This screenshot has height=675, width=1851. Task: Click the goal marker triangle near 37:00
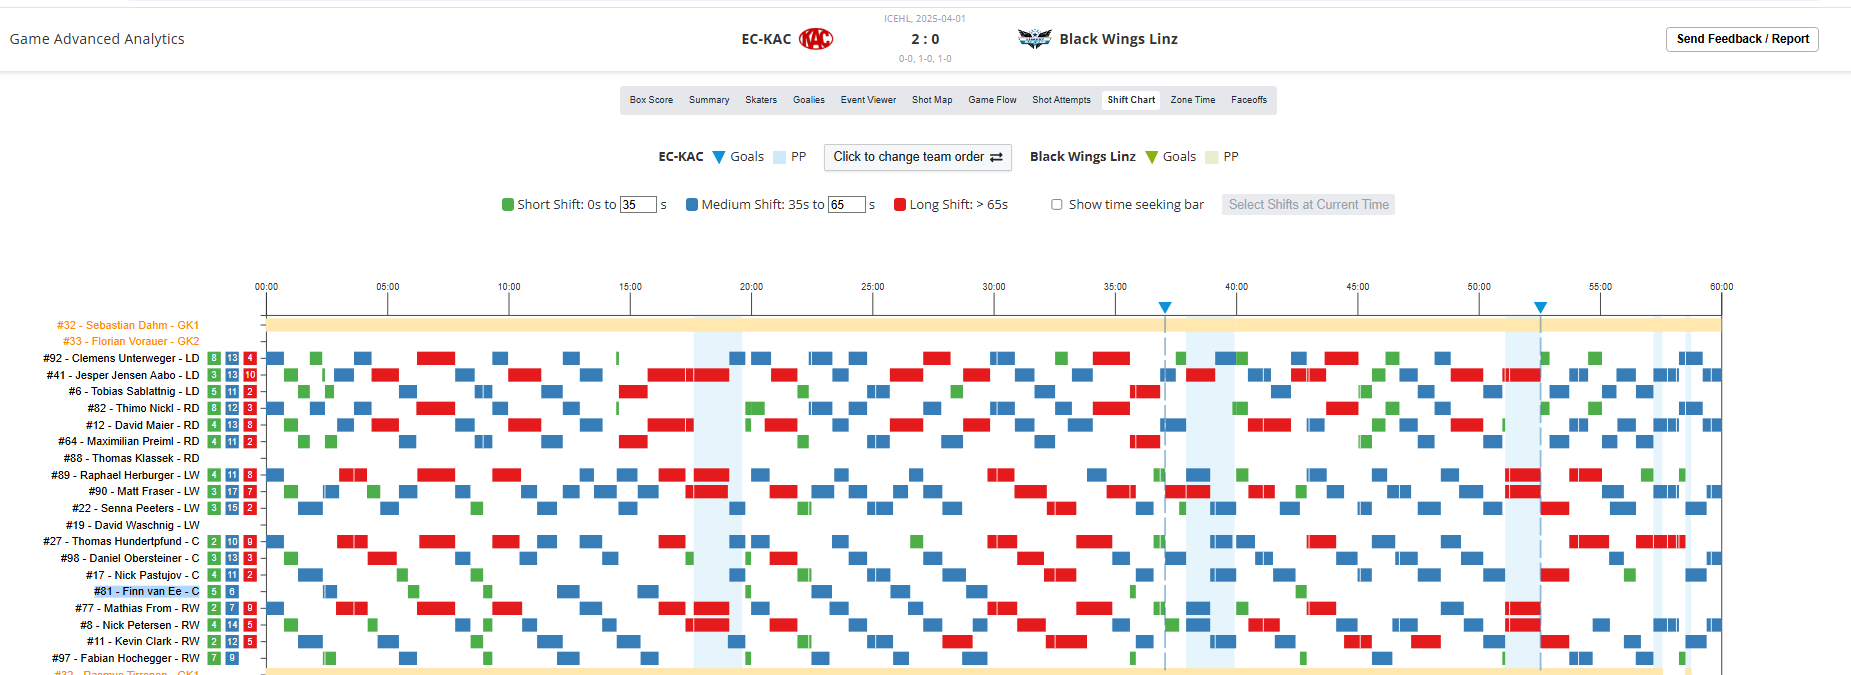(1165, 307)
